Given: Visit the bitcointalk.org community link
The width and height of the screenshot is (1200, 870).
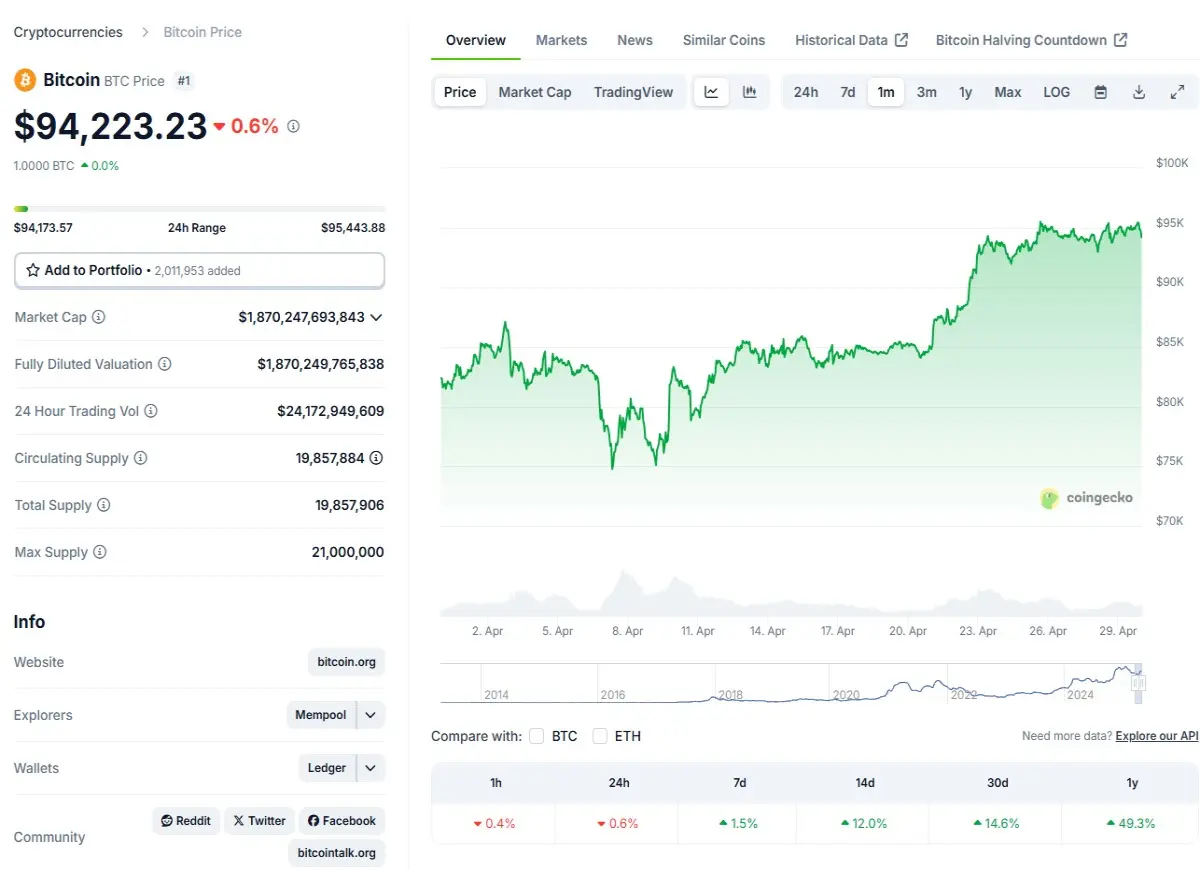Looking at the screenshot, I should [337, 853].
